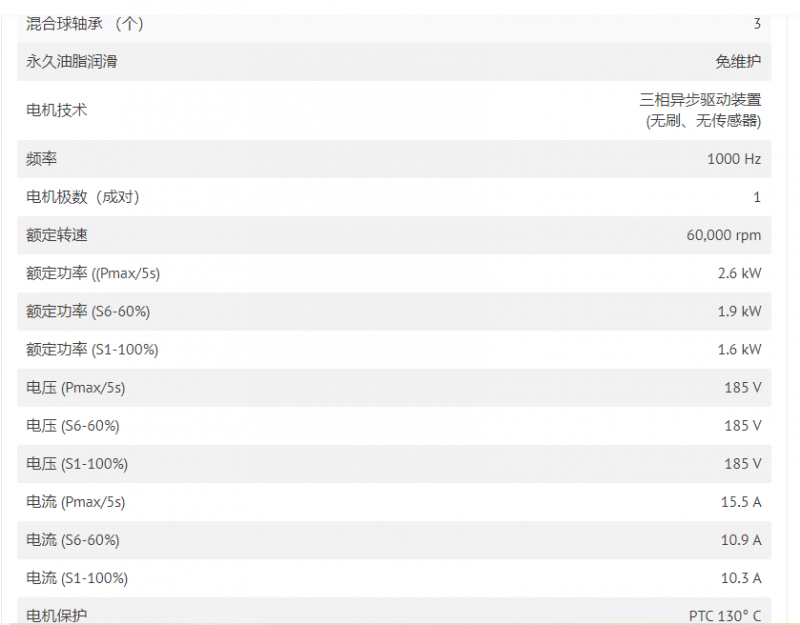Image resolution: width=800 pixels, height=625 pixels.
Task: Select the 1.6 kW value
Action: tap(739, 349)
